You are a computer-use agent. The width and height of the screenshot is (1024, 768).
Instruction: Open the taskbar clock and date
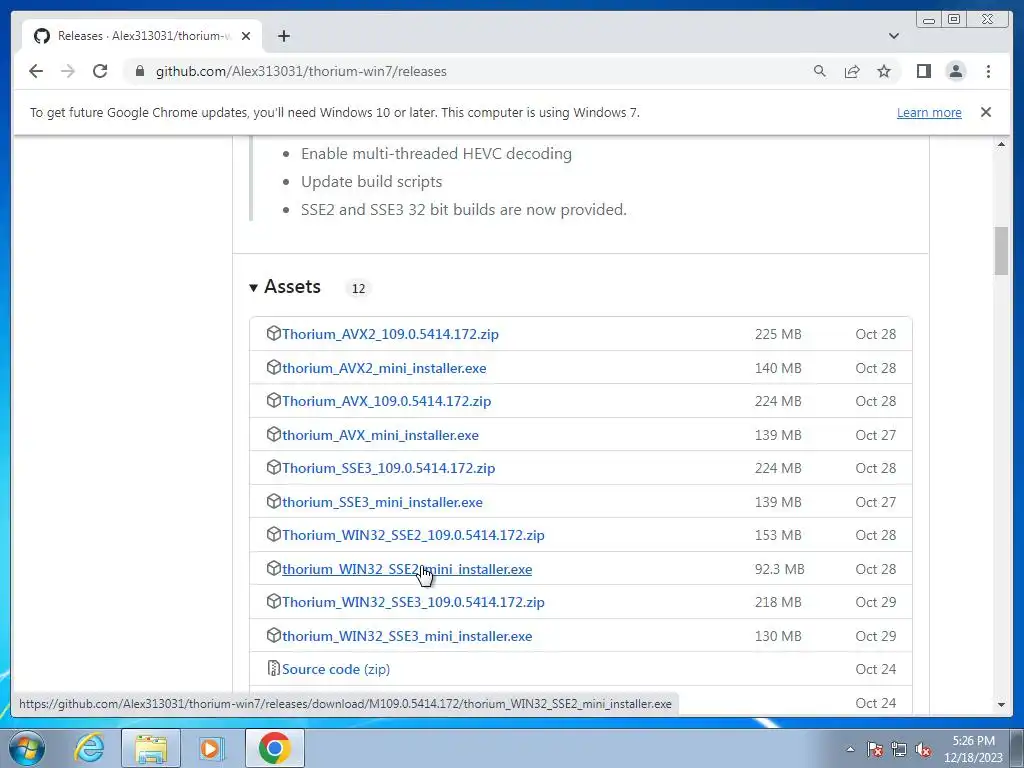point(973,749)
